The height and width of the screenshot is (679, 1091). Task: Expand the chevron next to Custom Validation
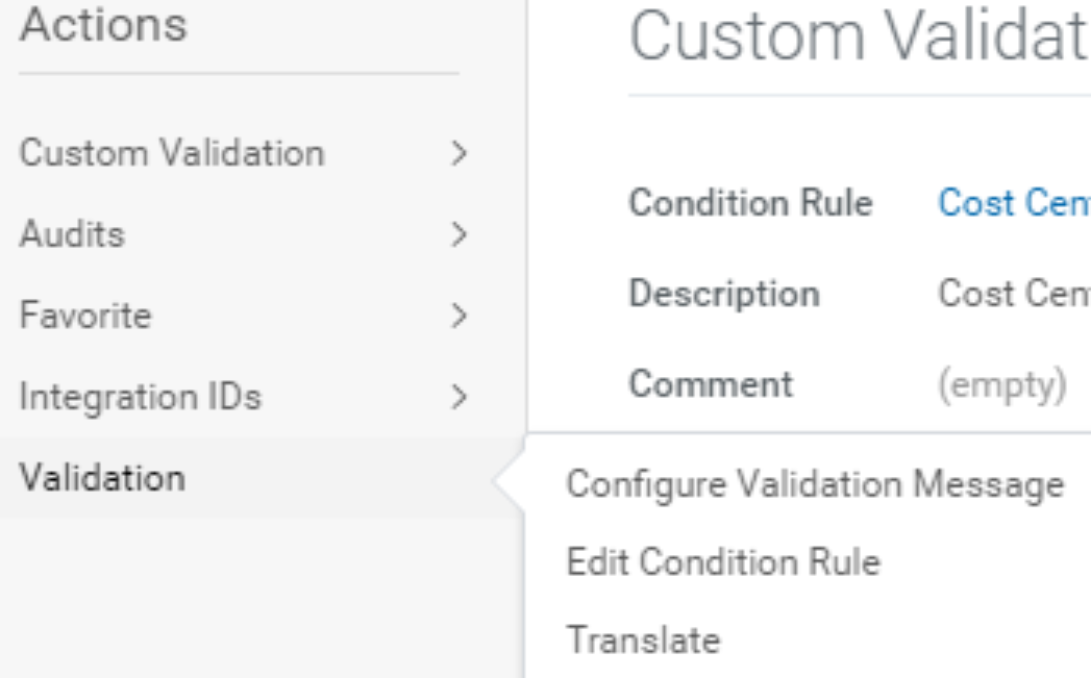(459, 152)
